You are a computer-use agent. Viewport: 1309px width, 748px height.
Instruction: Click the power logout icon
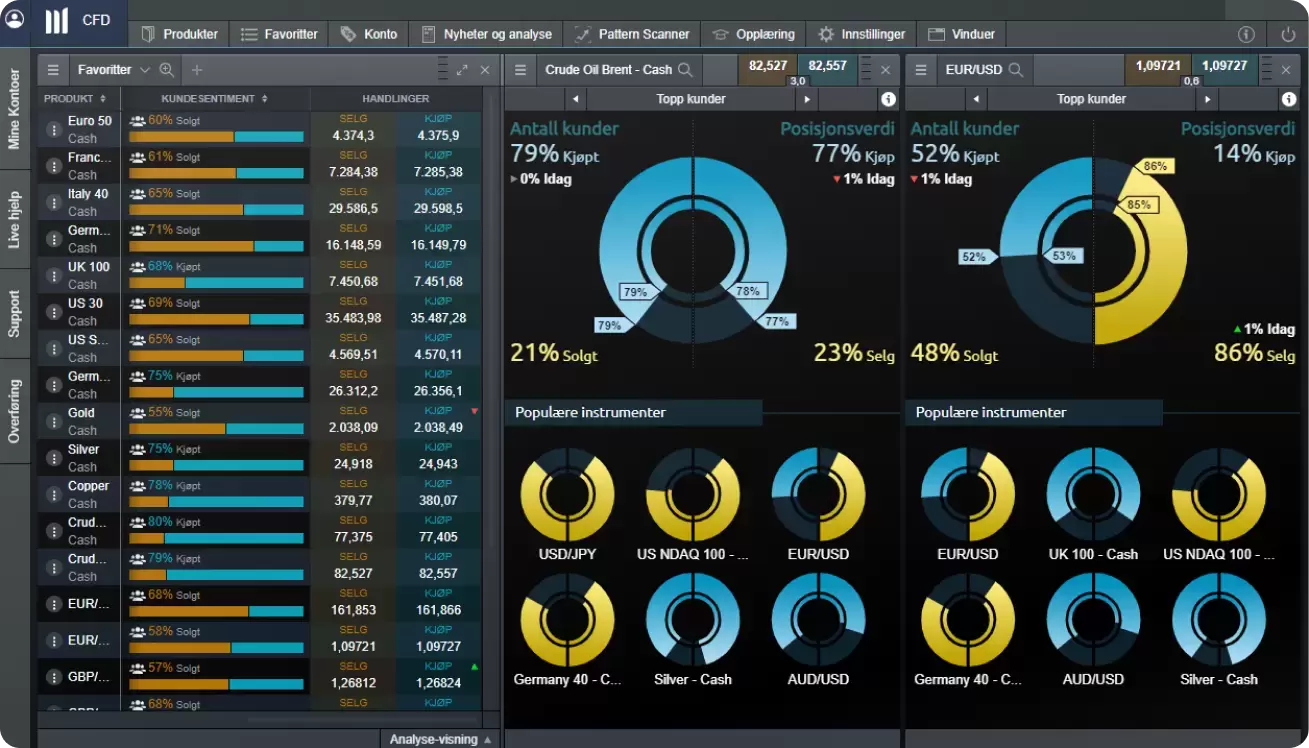(x=1288, y=34)
